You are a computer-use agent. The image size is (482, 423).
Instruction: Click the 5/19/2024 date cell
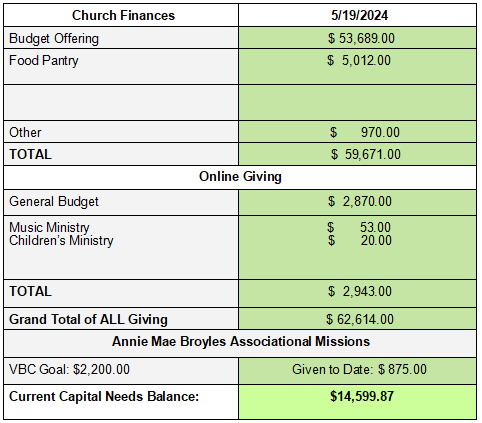[x=357, y=15]
